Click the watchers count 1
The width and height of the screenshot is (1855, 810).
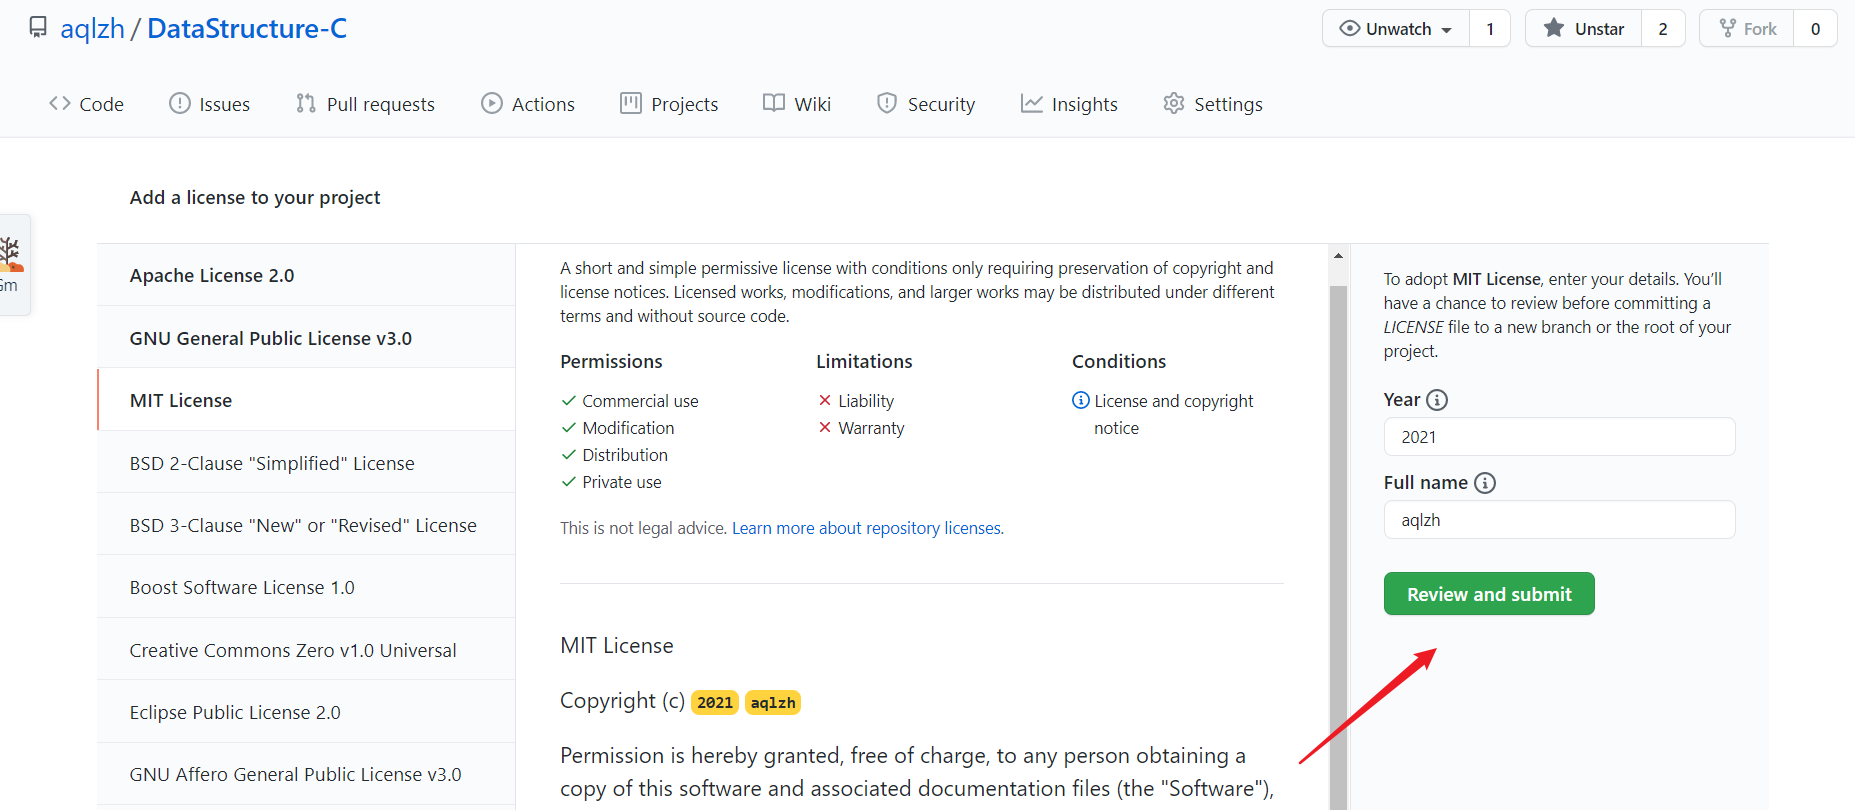coord(1490,29)
